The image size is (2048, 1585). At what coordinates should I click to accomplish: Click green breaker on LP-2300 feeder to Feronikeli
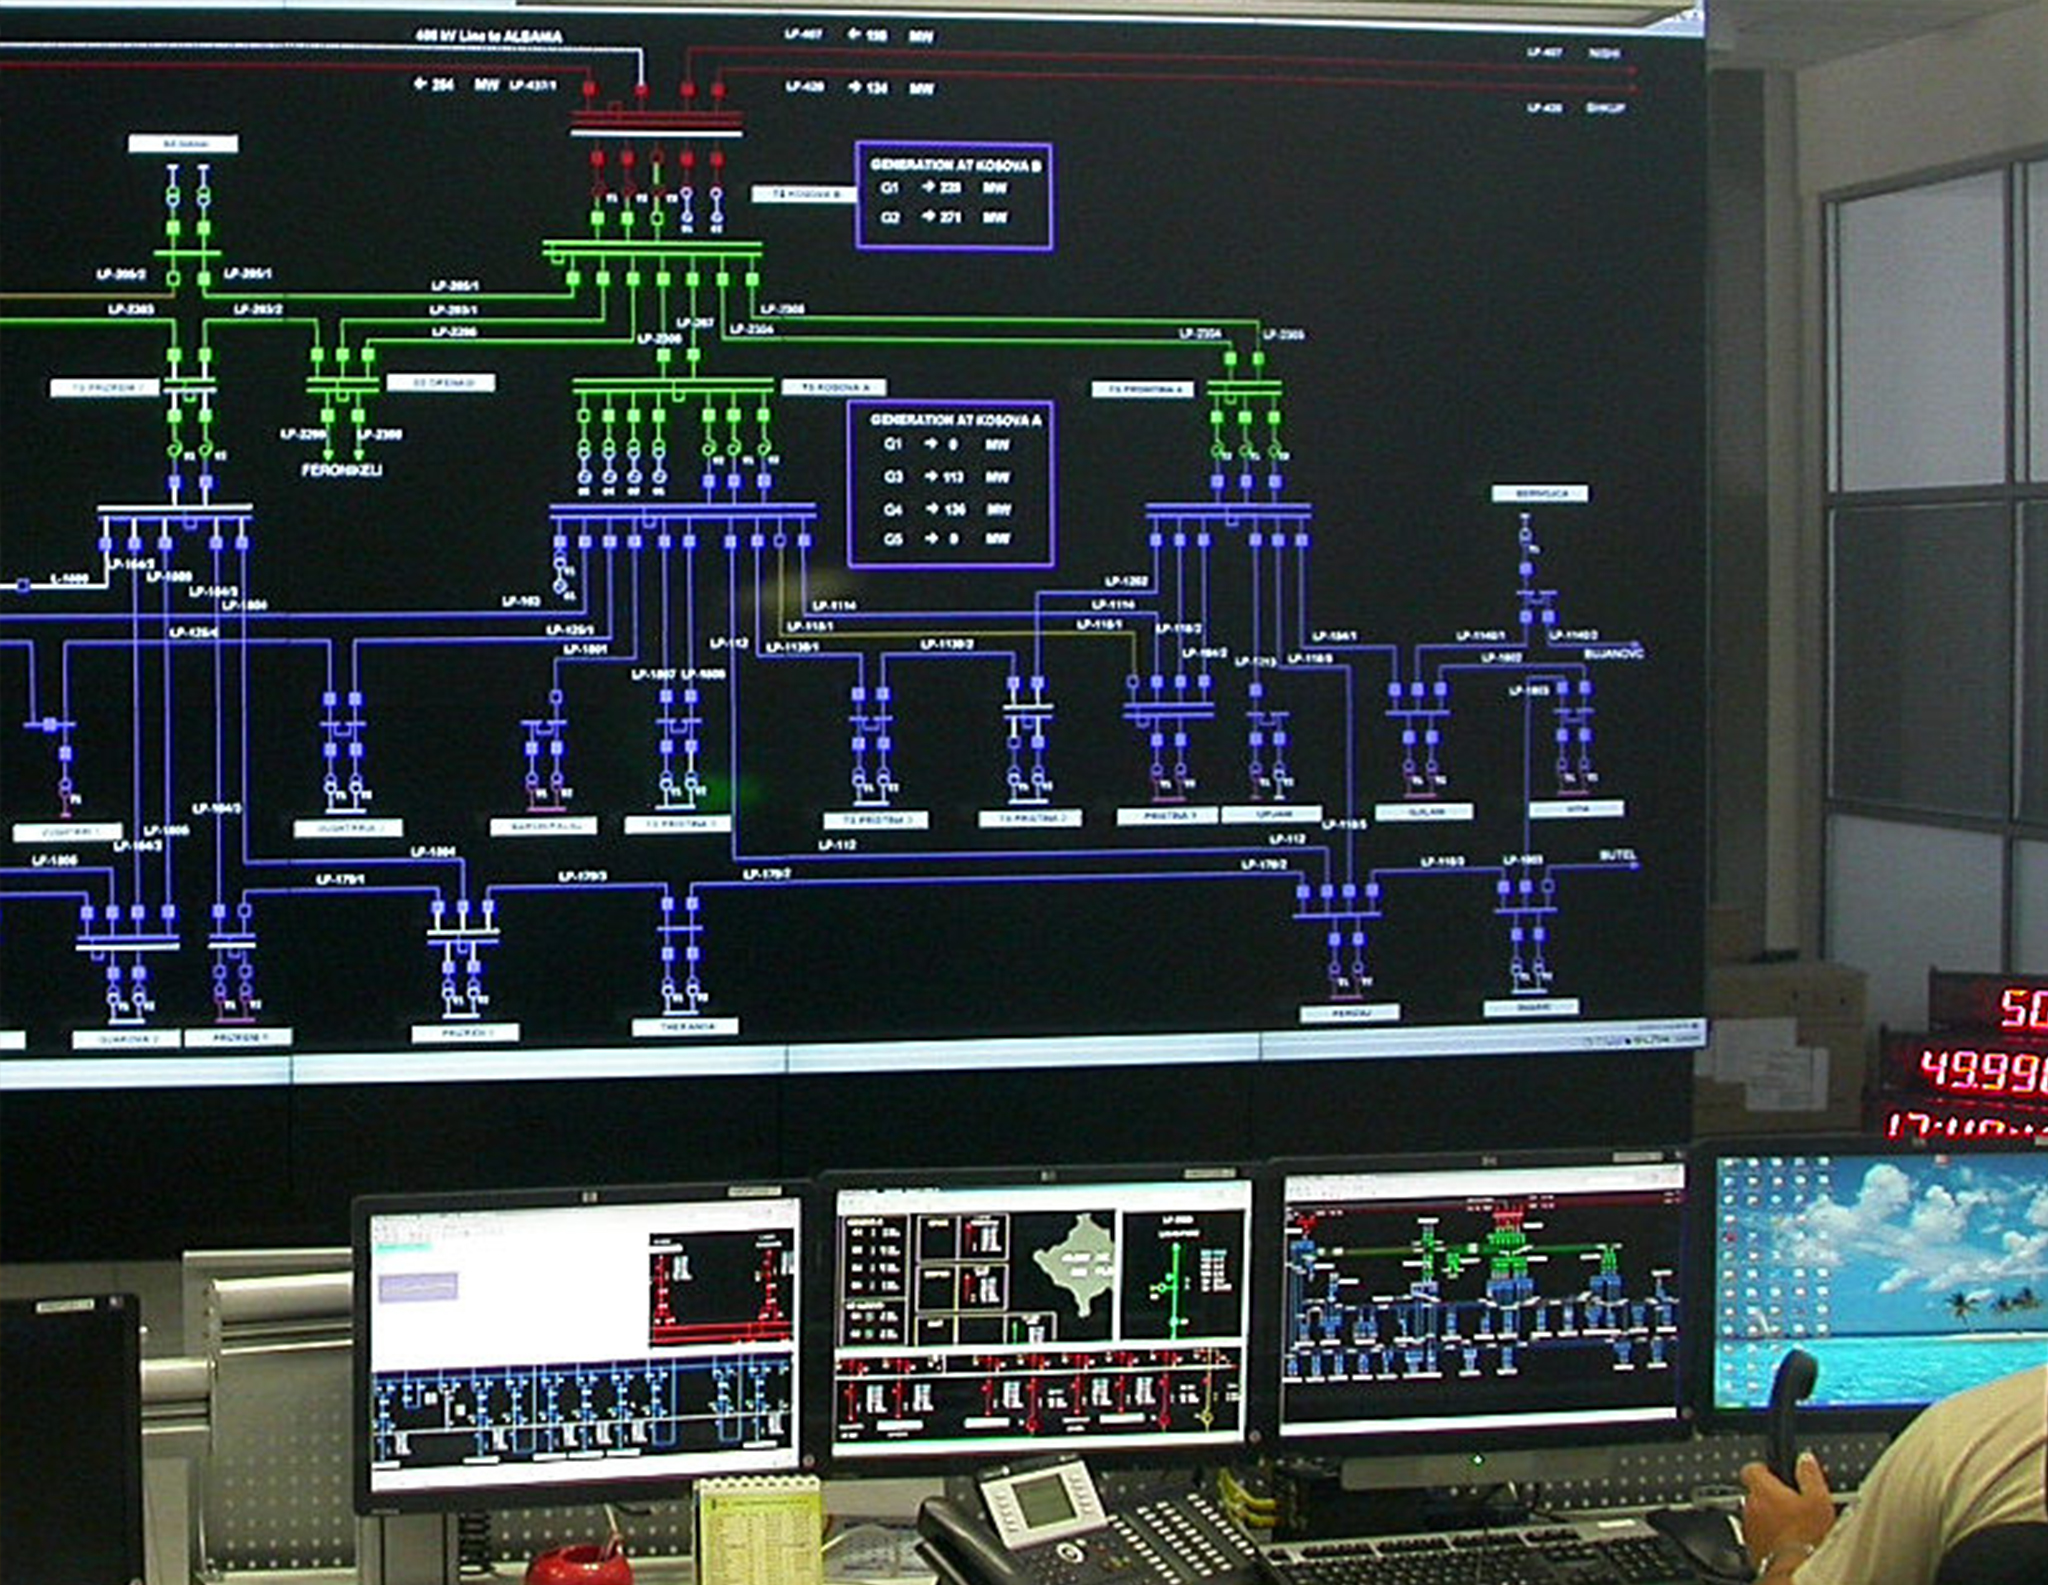click(358, 415)
